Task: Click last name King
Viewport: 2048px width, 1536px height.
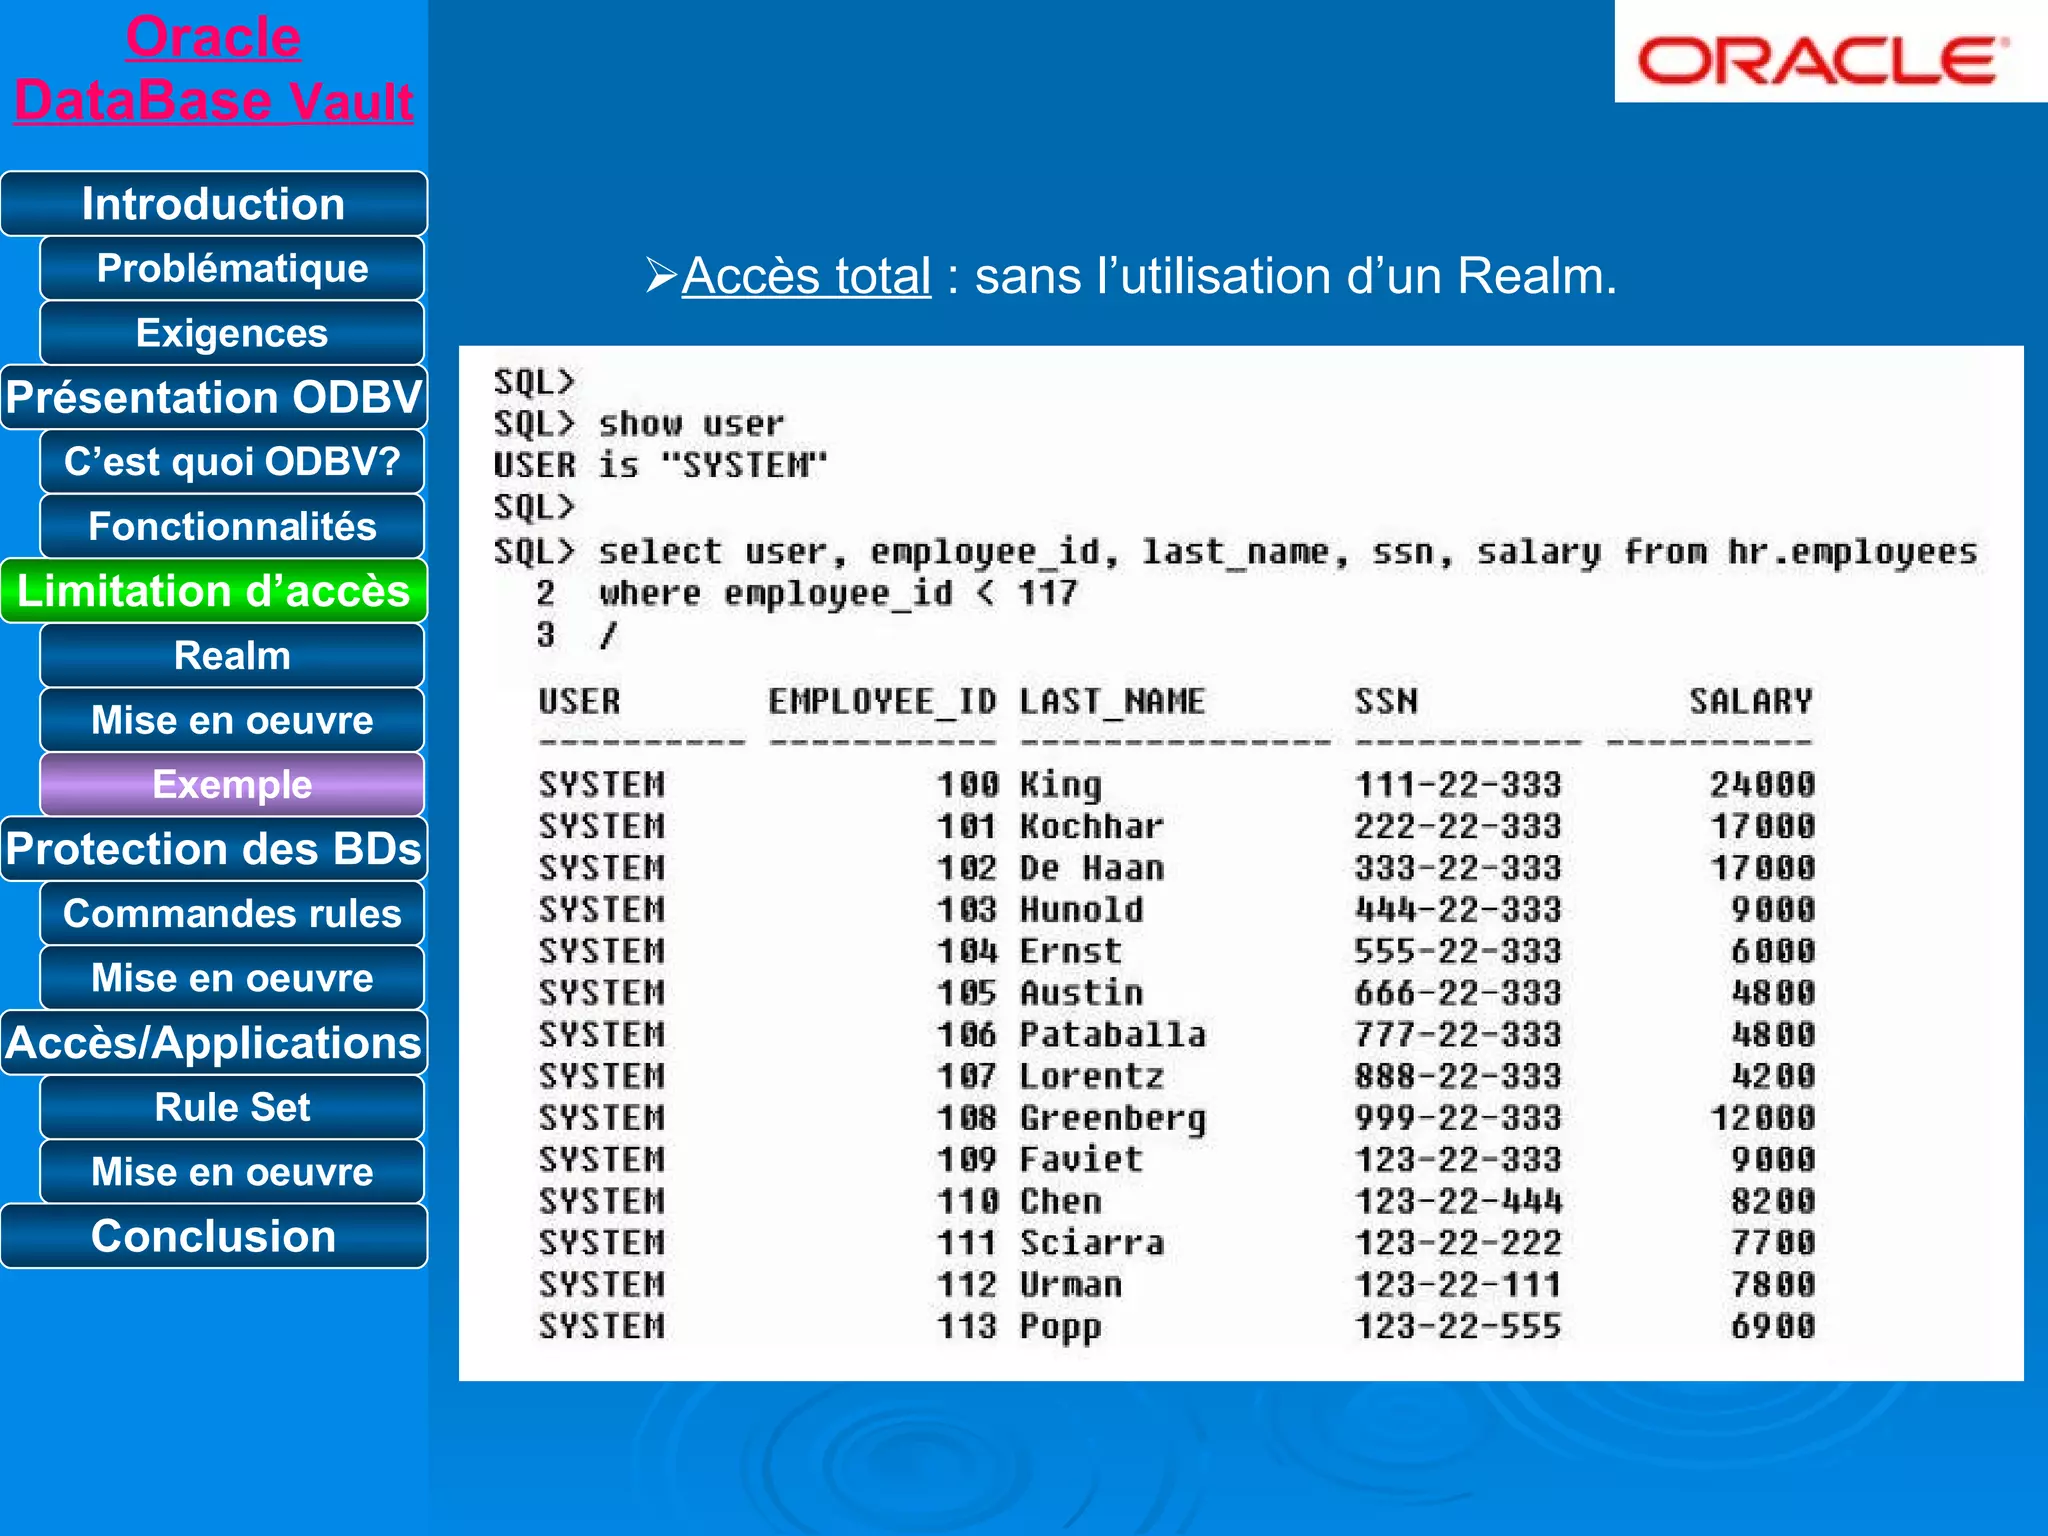Action: pyautogui.click(x=1060, y=785)
